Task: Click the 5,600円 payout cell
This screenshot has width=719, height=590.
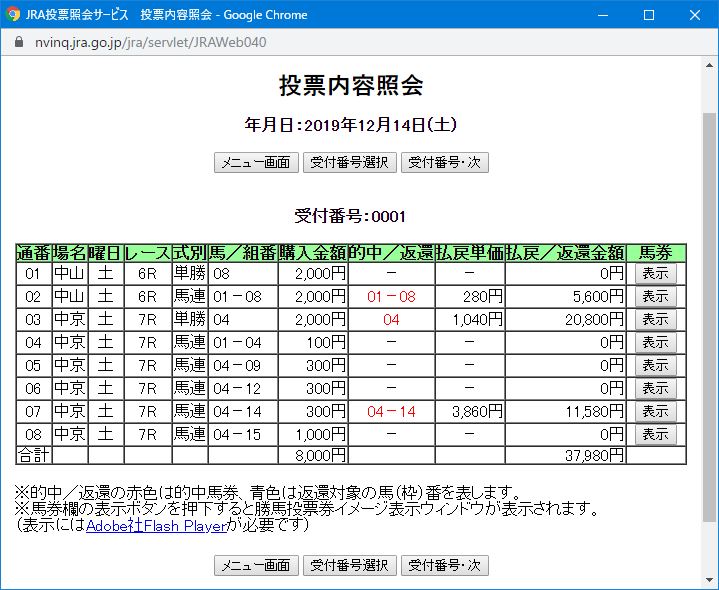Action: 565,297
